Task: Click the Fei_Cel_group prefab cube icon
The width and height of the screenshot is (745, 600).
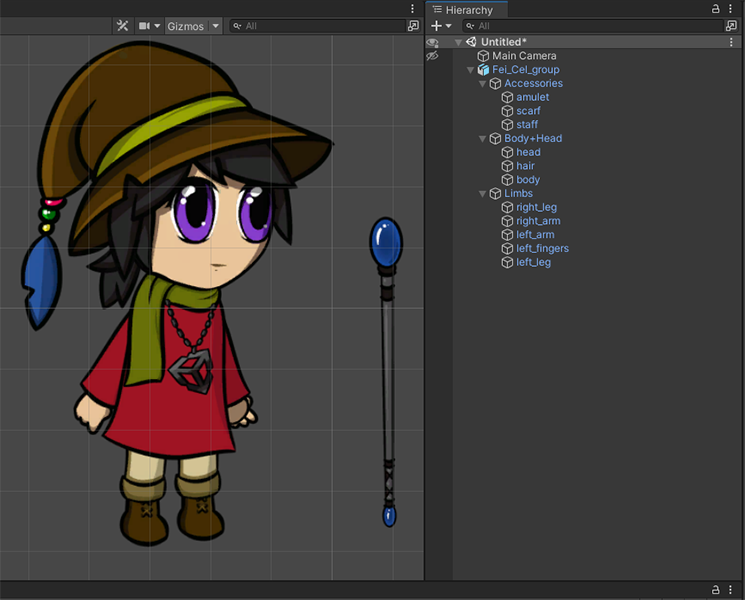Action: pyautogui.click(x=484, y=70)
